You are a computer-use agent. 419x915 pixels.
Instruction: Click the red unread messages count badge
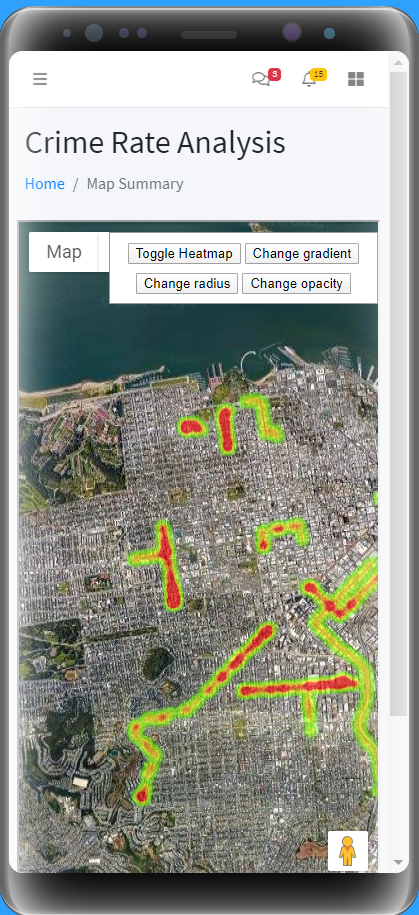[275, 74]
